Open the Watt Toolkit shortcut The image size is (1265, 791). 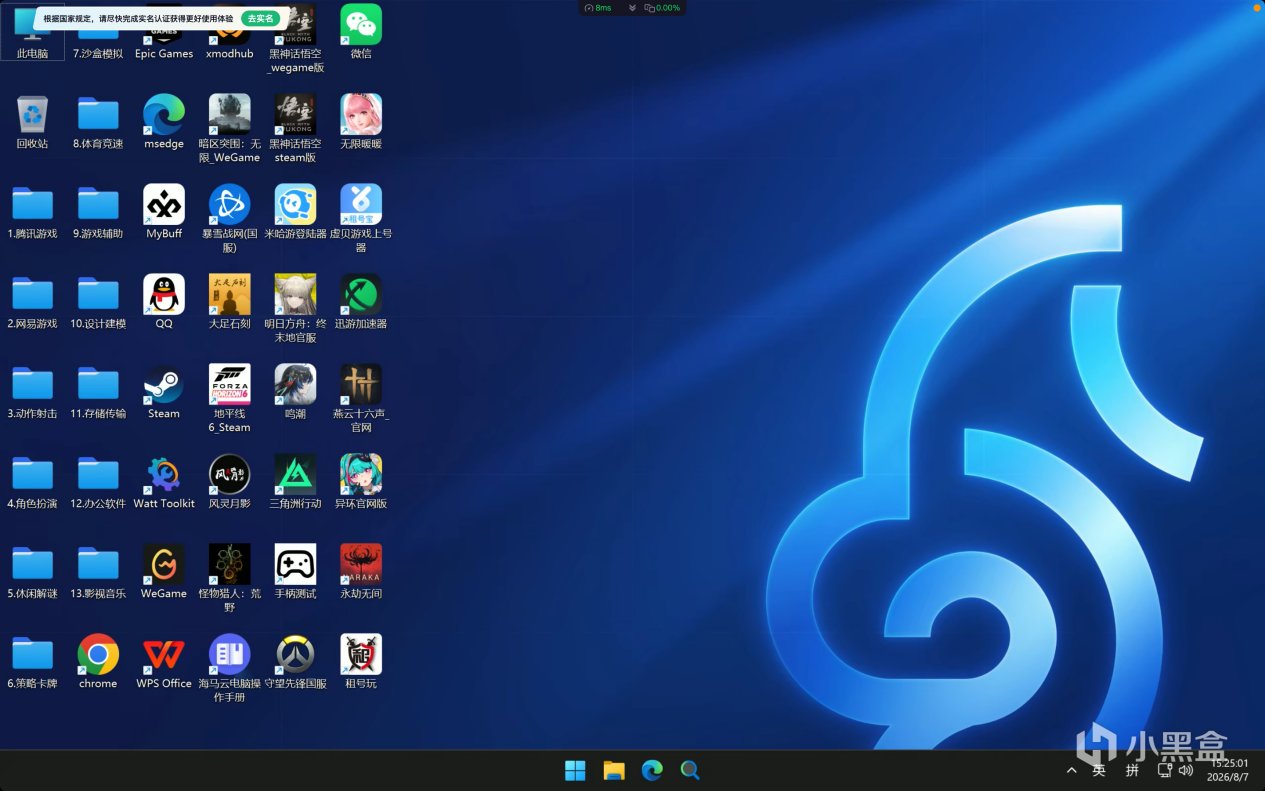[164, 475]
